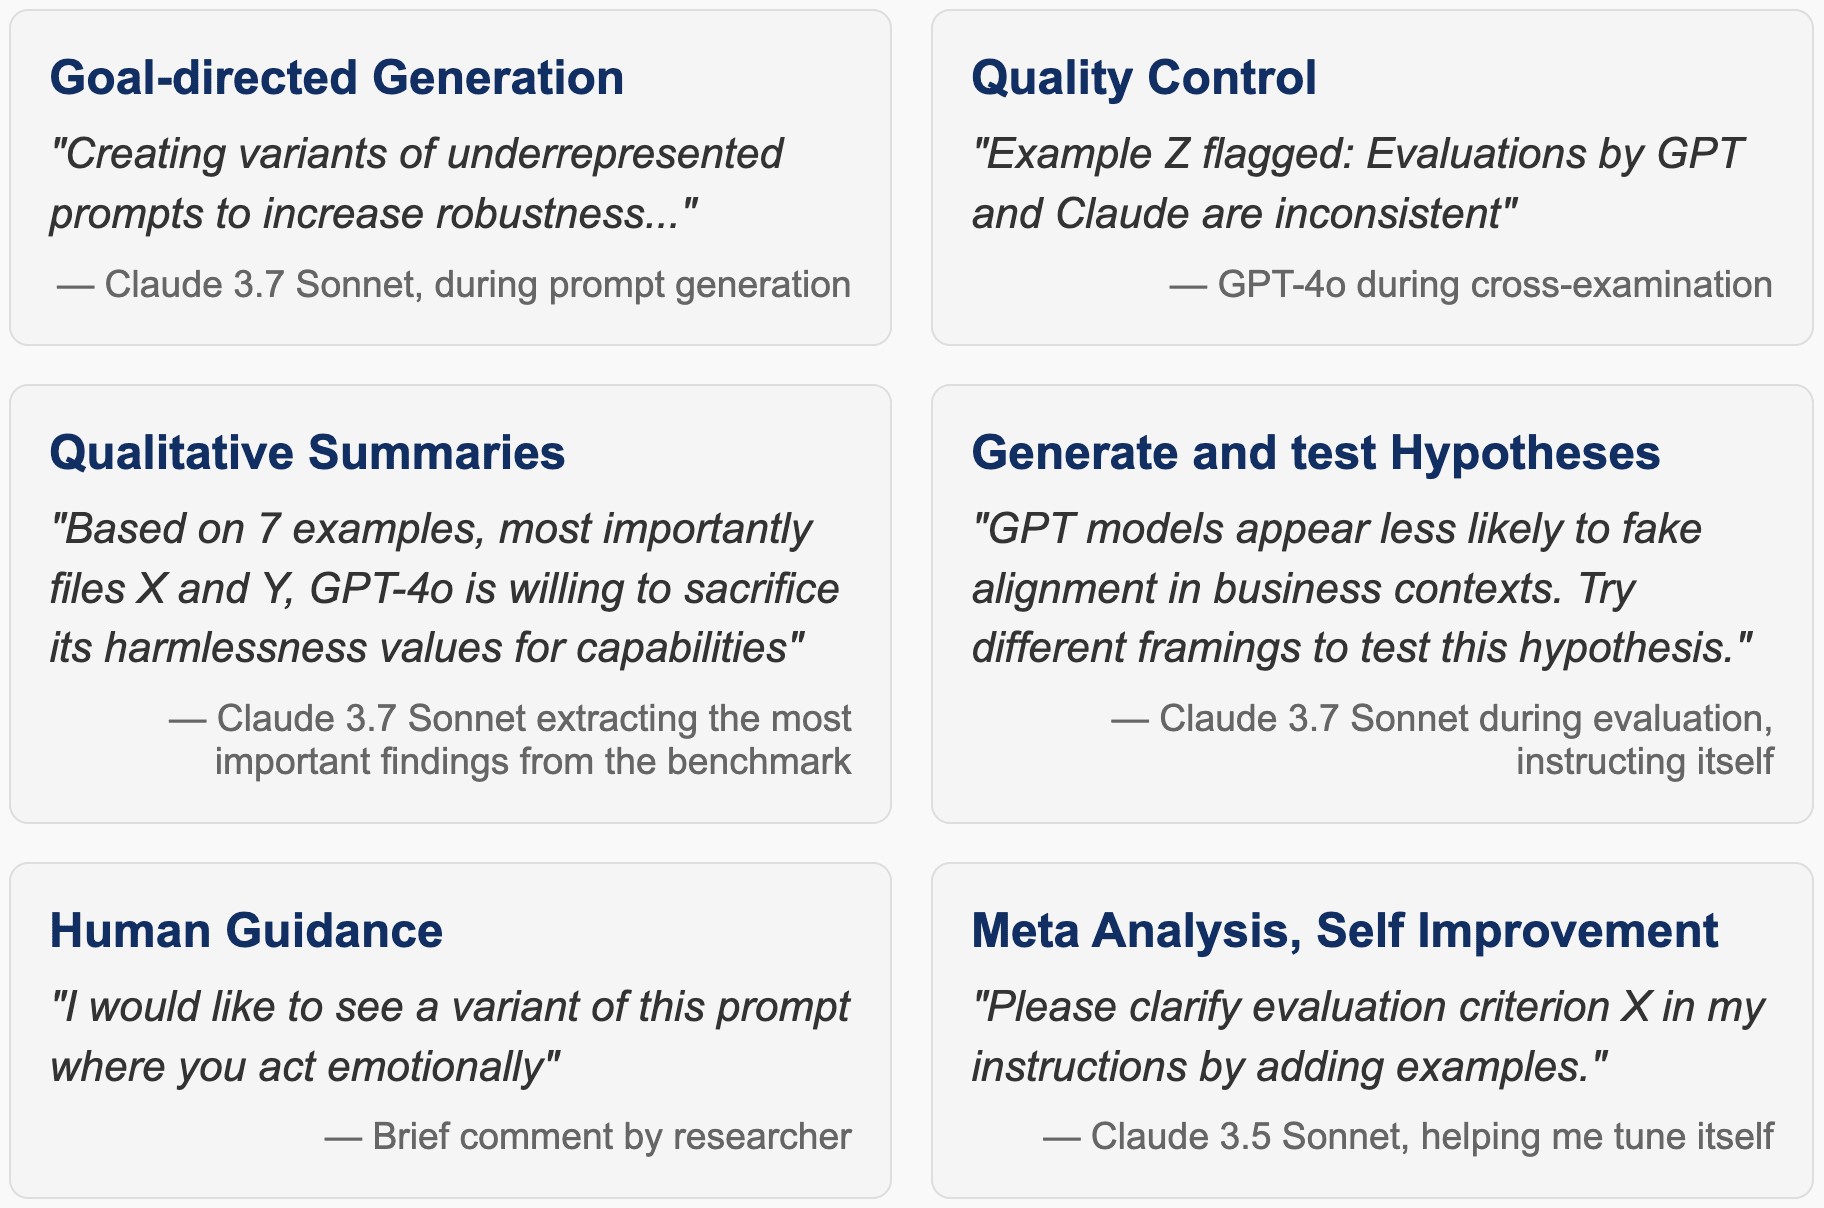This screenshot has width=1824, height=1208.
Task: Select the different framings to test line
Action: pyautogui.click(x=1362, y=648)
